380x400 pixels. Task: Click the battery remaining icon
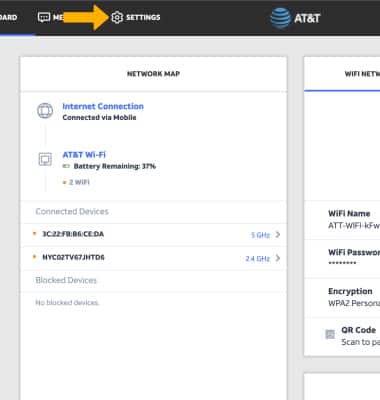click(x=66, y=166)
